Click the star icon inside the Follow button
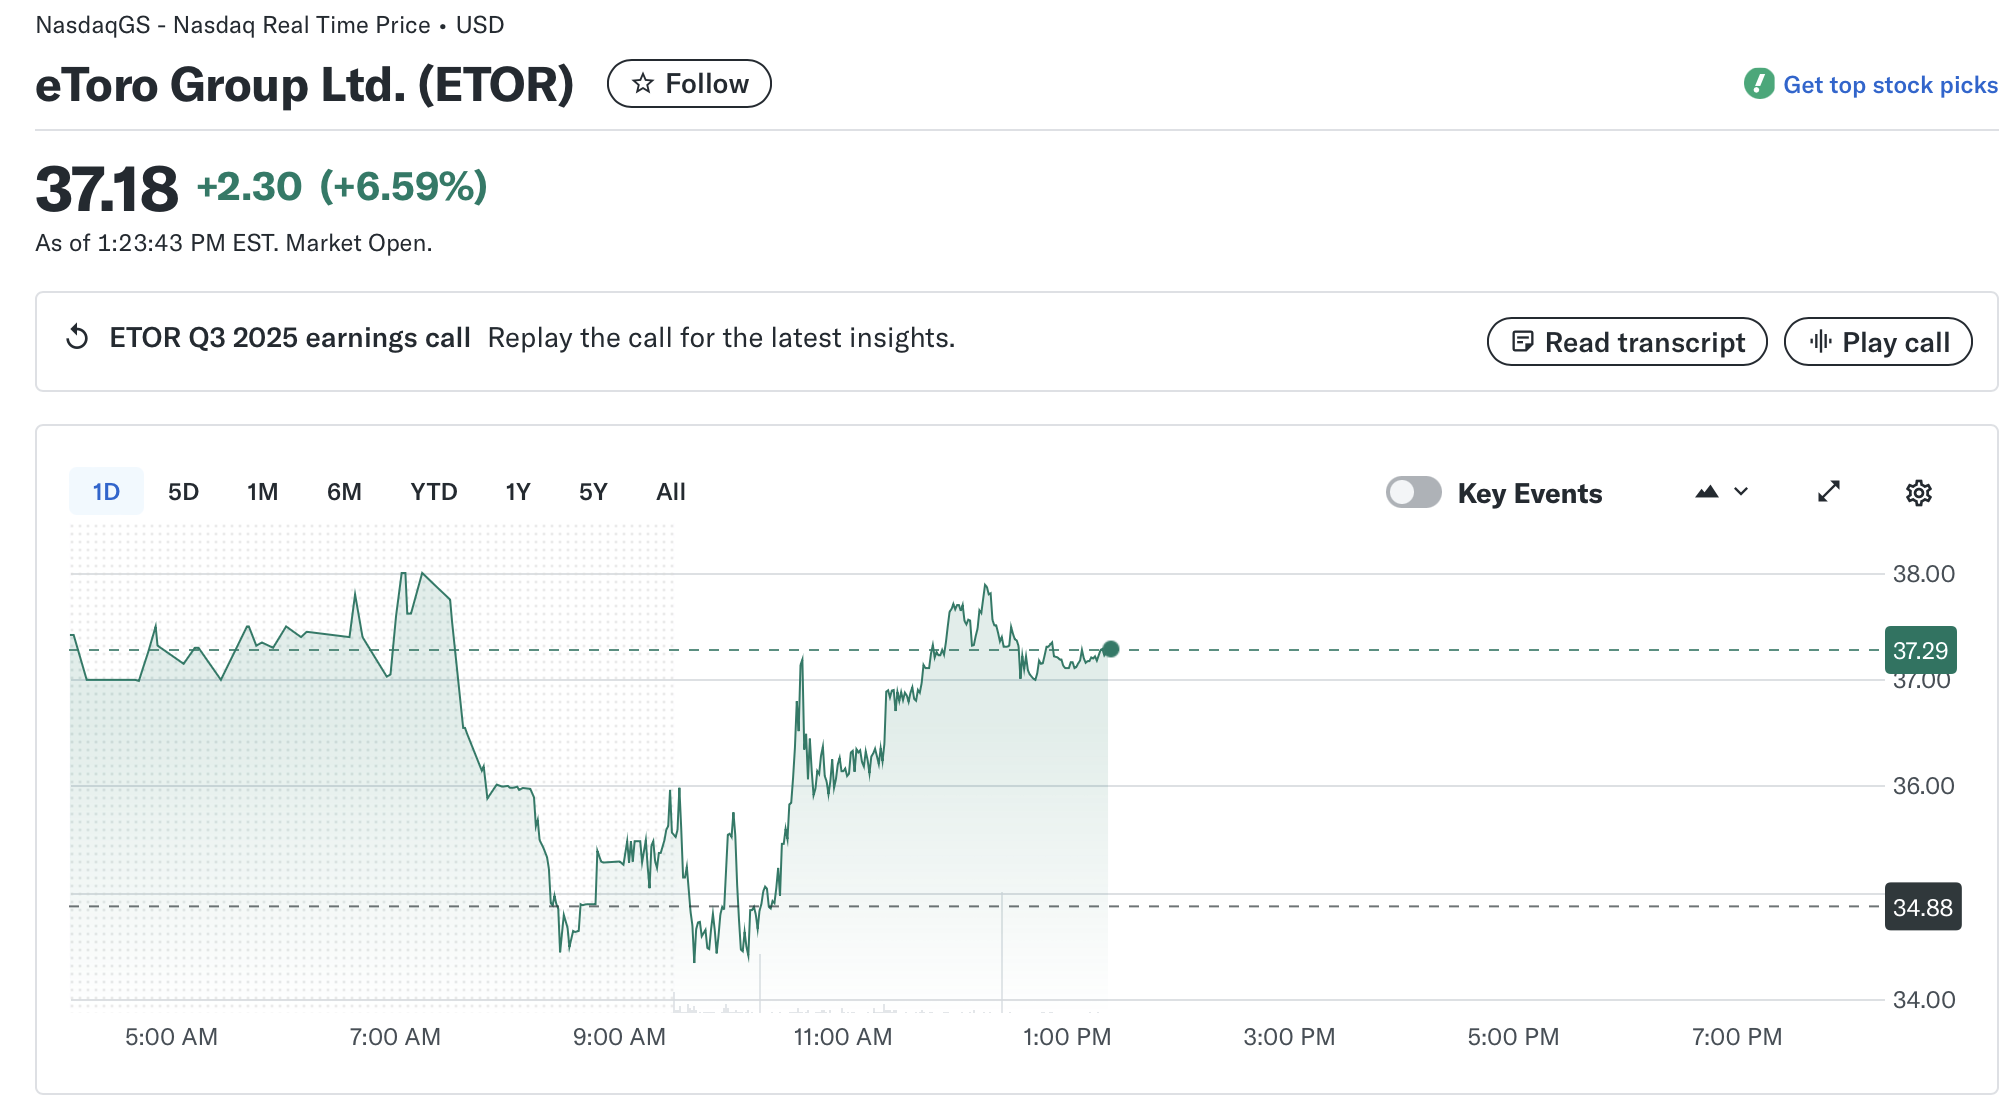2012x1105 pixels. point(644,84)
